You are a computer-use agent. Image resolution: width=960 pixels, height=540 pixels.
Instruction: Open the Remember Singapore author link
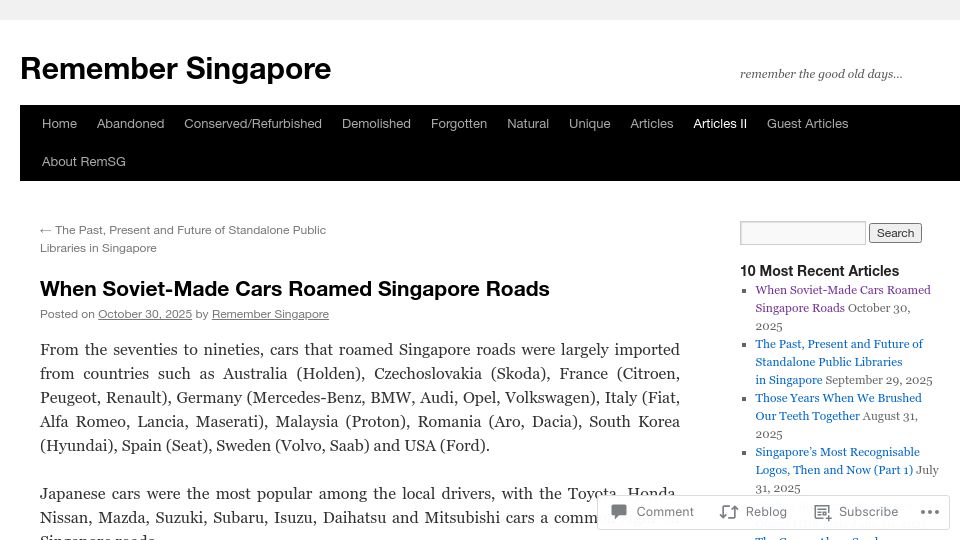click(270, 314)
